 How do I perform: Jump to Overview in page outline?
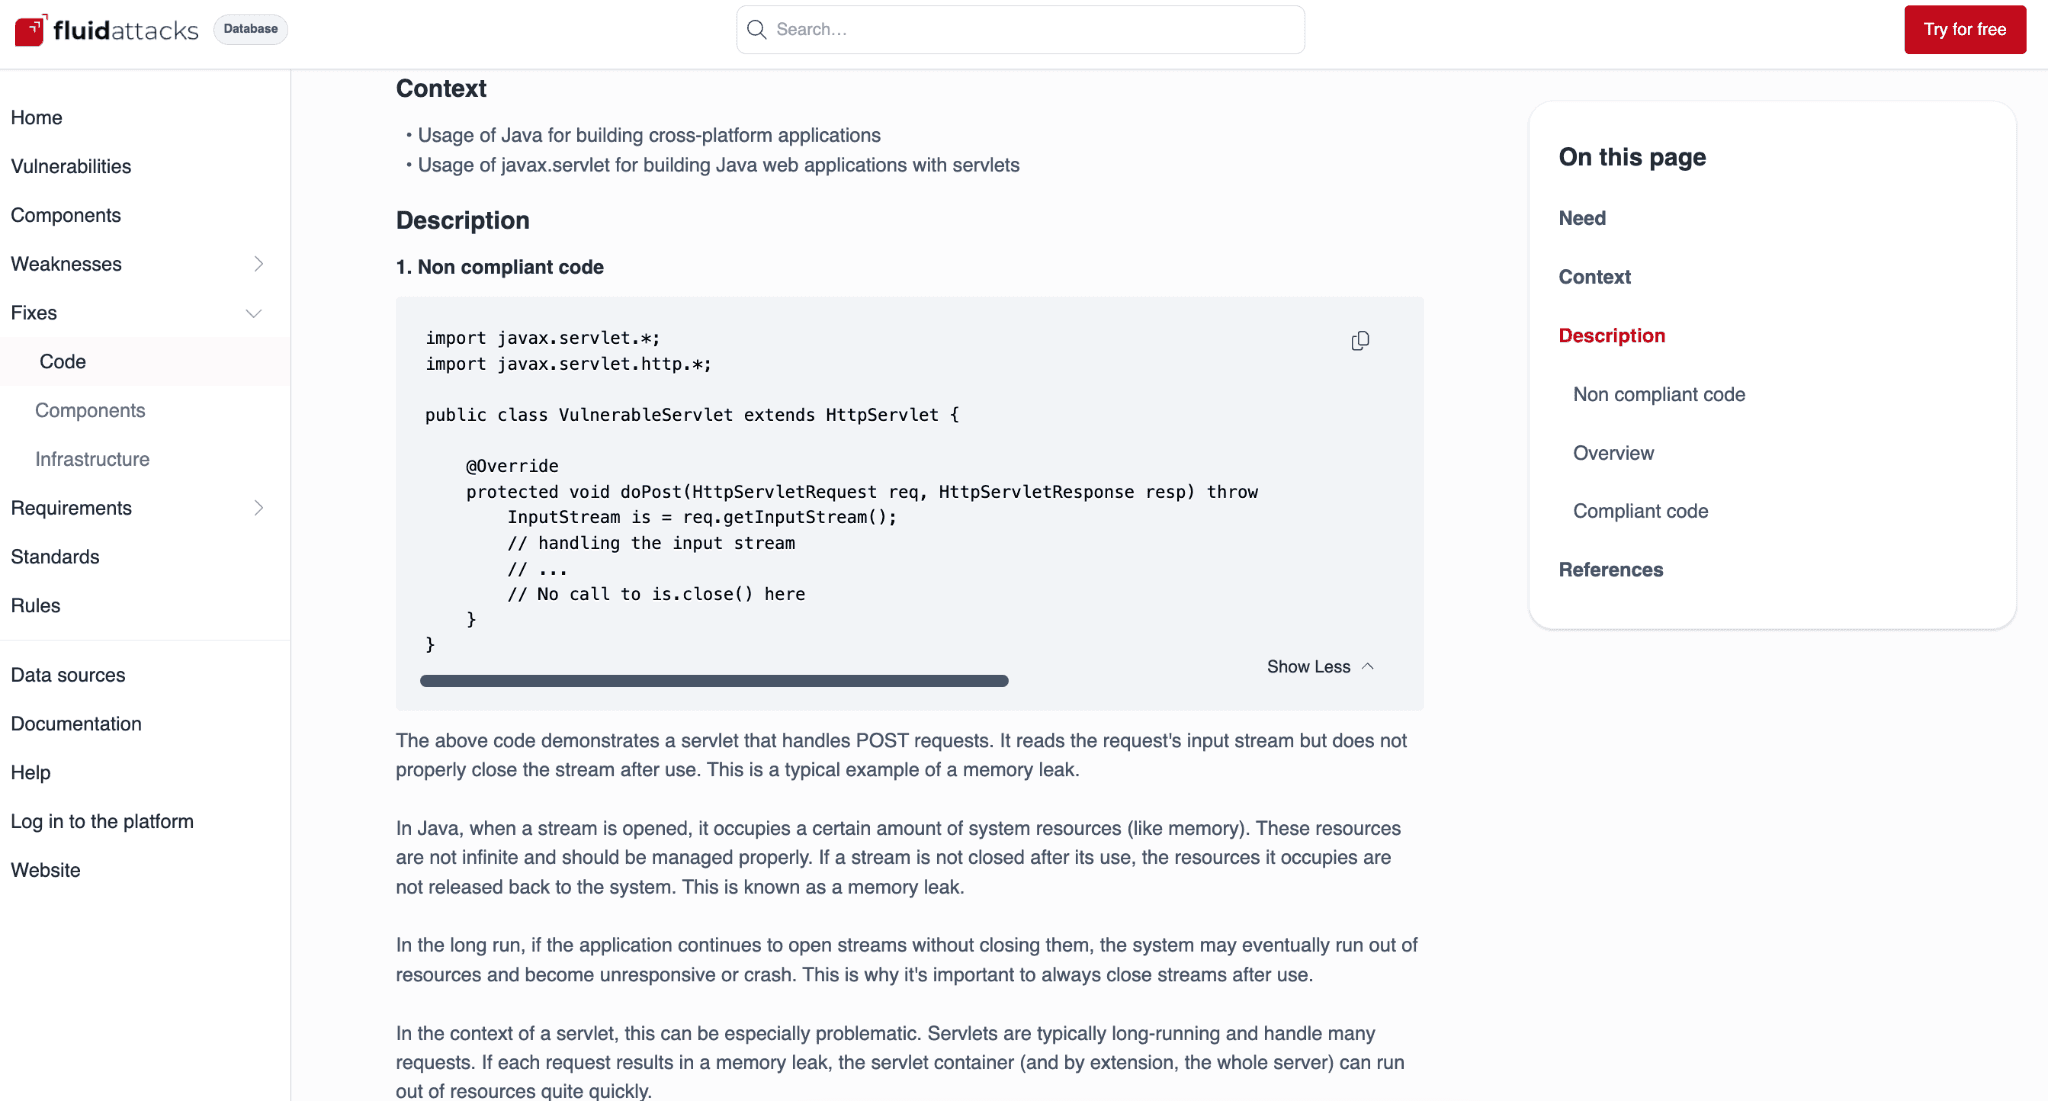click(1613, 453)
